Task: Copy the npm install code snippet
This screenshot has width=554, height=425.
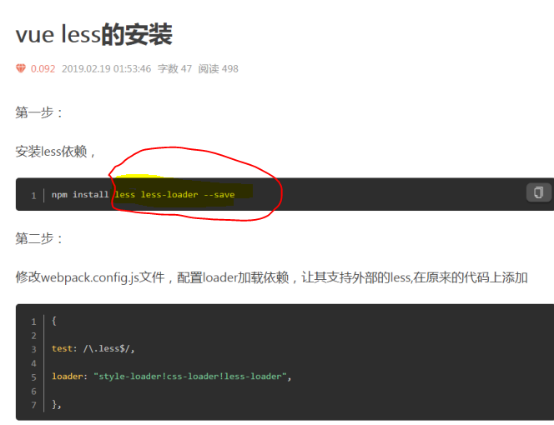Action: (538, 193)
